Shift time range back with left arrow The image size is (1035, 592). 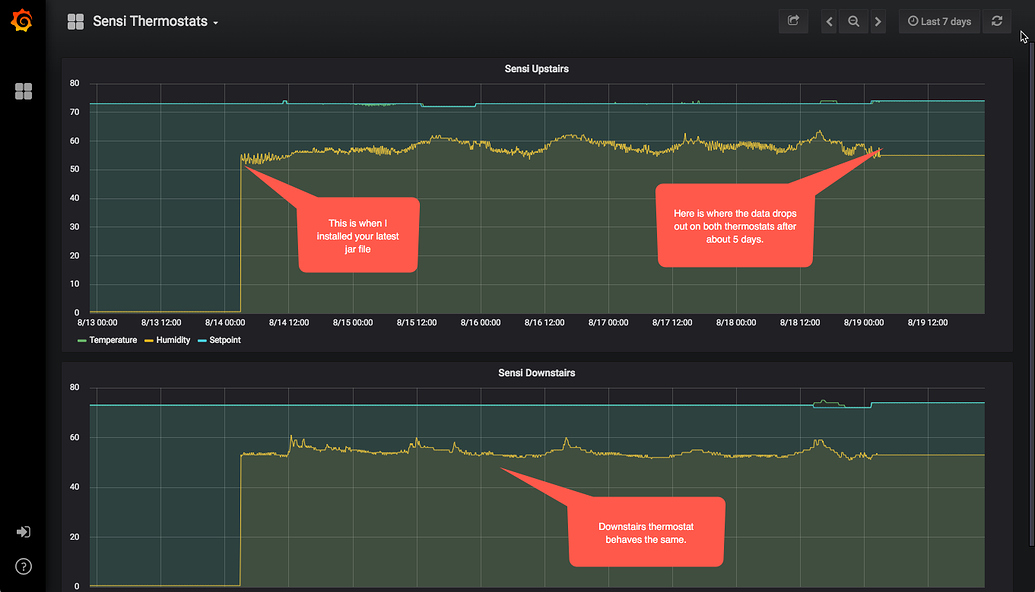(x=829, y=21)
